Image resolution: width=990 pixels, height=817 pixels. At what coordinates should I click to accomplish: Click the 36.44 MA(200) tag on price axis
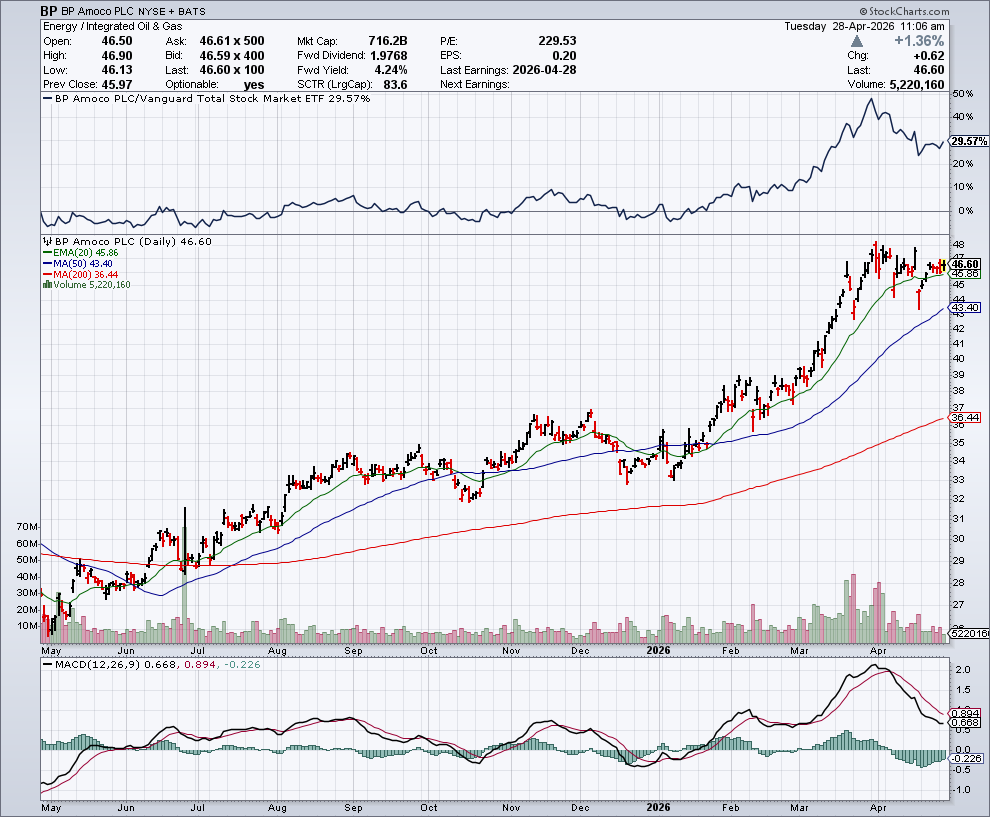pyautogui.click(x=967, y=417)
